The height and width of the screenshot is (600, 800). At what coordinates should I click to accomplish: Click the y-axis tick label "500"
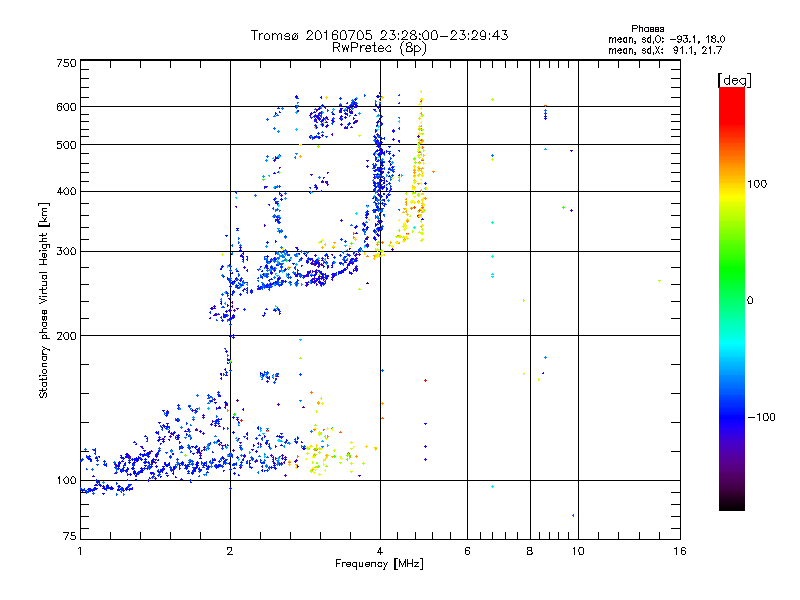(x=66, y=145)
